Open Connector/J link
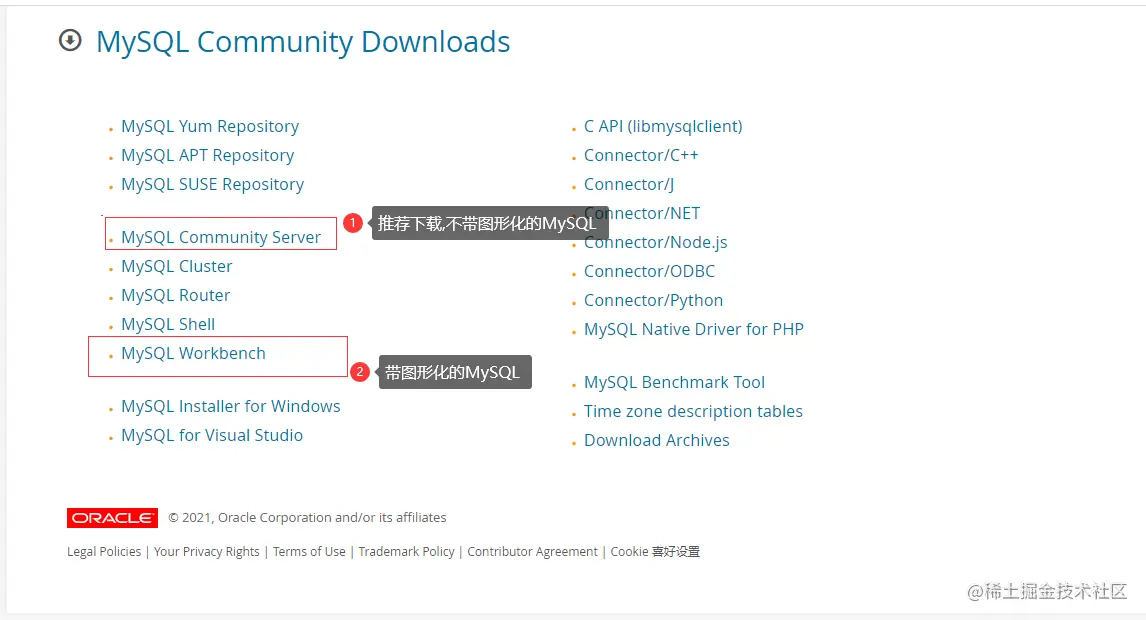This screenshot has height=620, width=1146. (629, 184)
